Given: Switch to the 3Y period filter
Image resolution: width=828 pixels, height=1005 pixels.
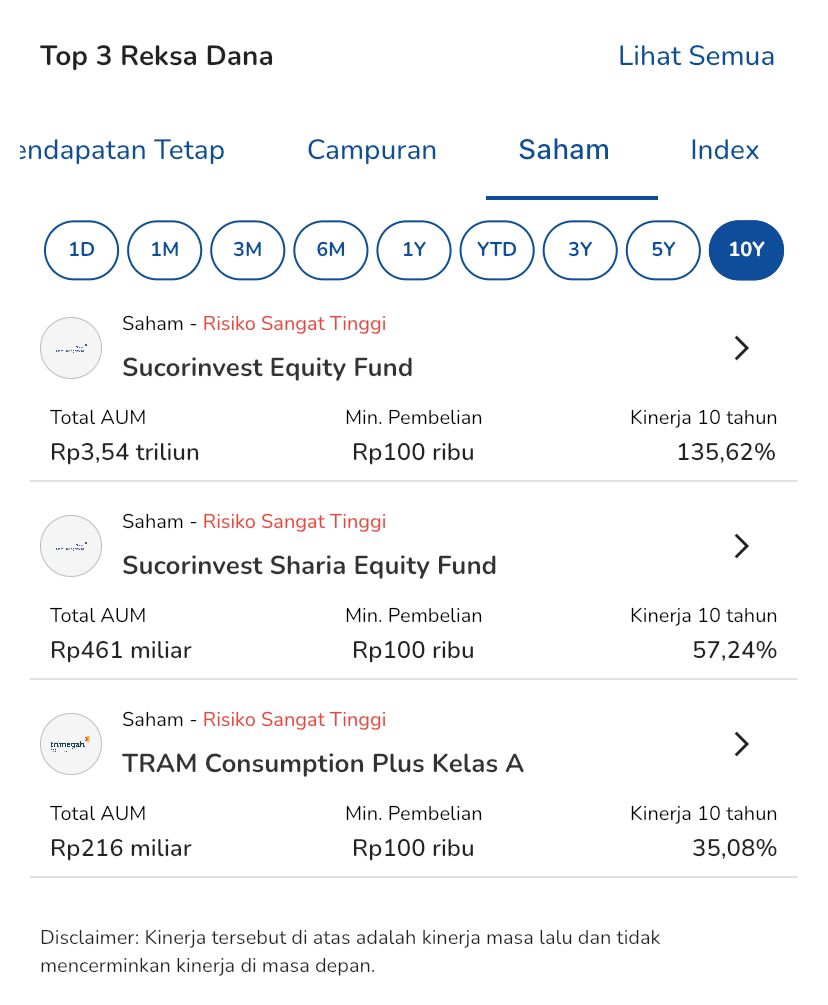Looking at the screenshot, I should click(x=580, y=249).
